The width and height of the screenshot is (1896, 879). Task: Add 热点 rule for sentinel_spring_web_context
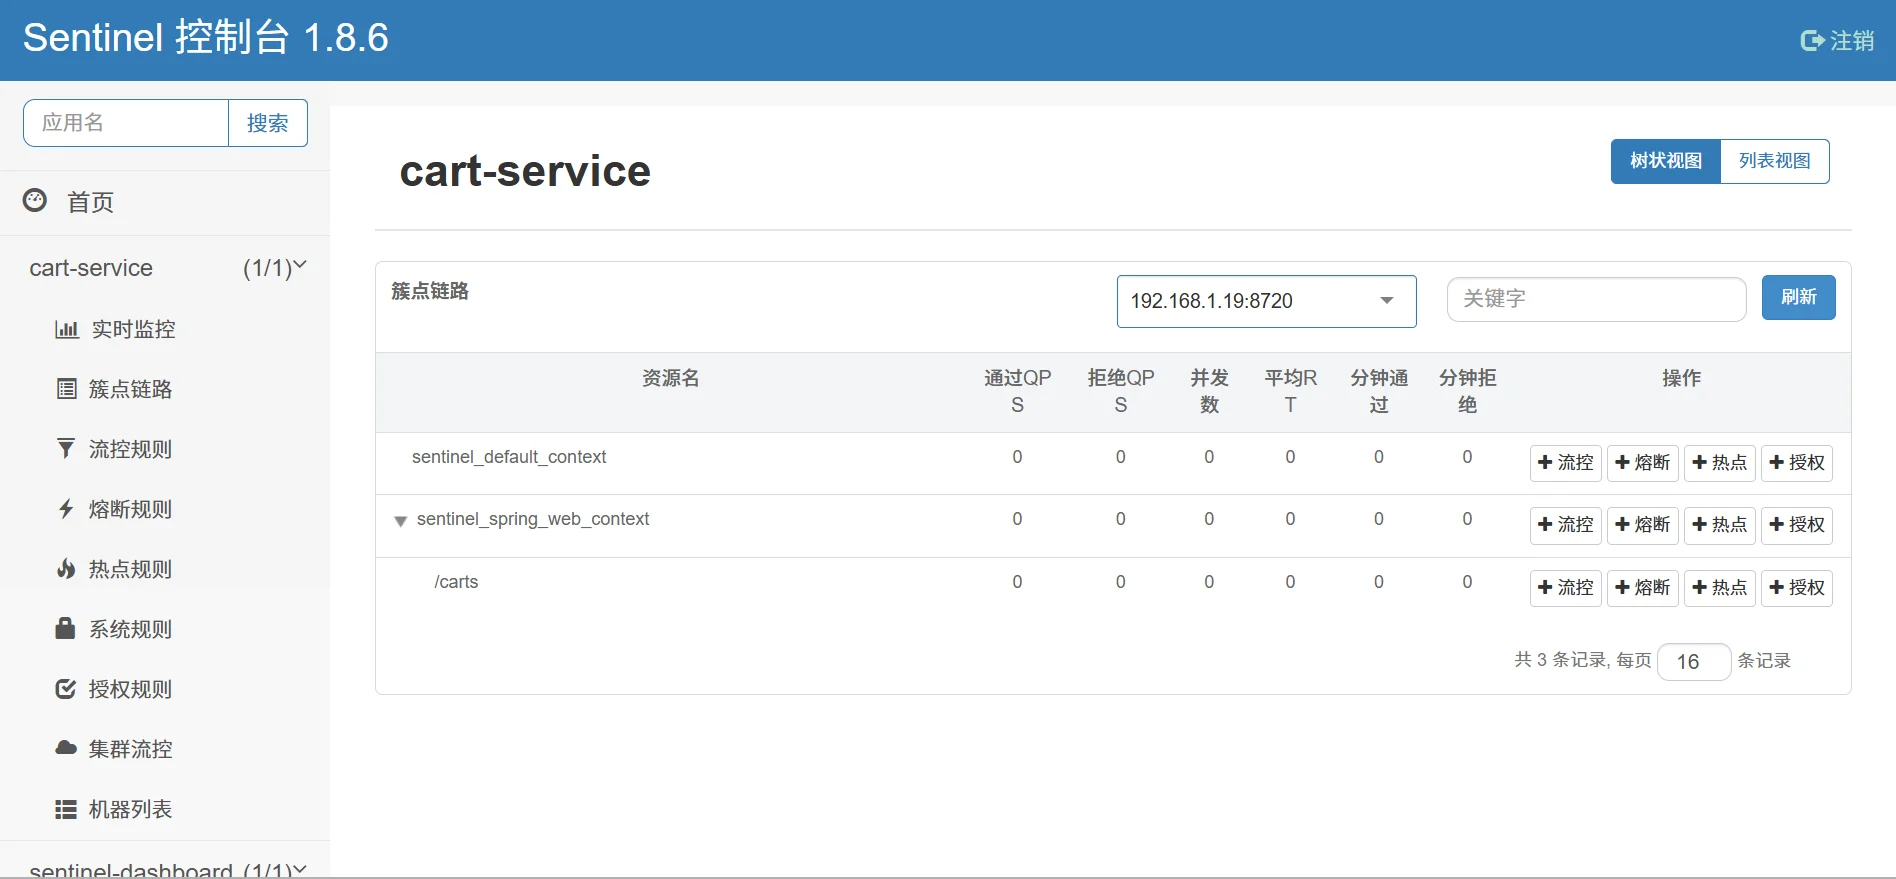point(1720,525)
